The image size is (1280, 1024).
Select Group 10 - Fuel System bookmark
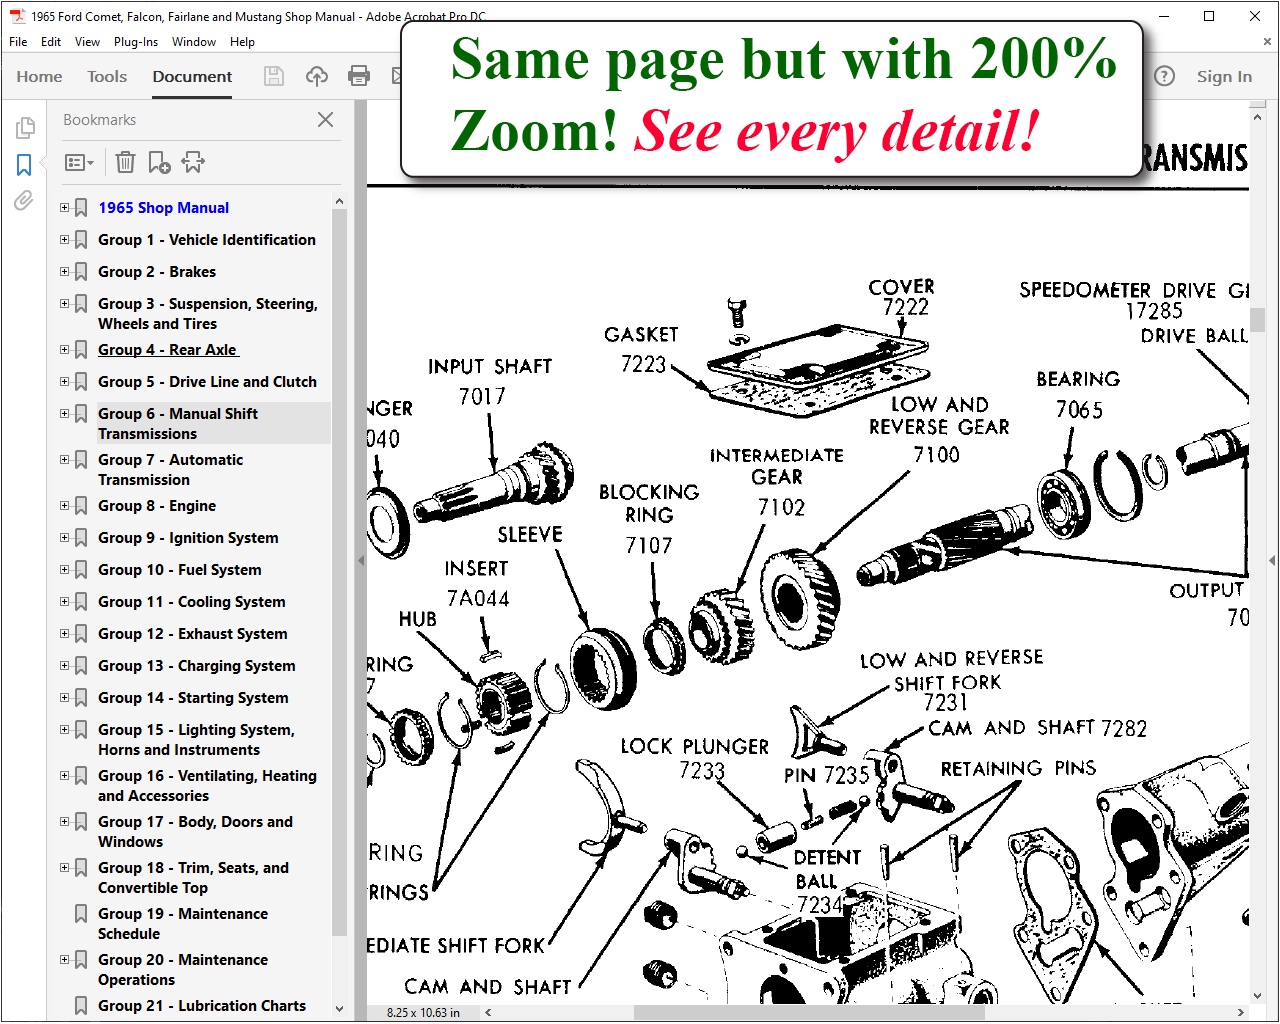pos(180,570)
